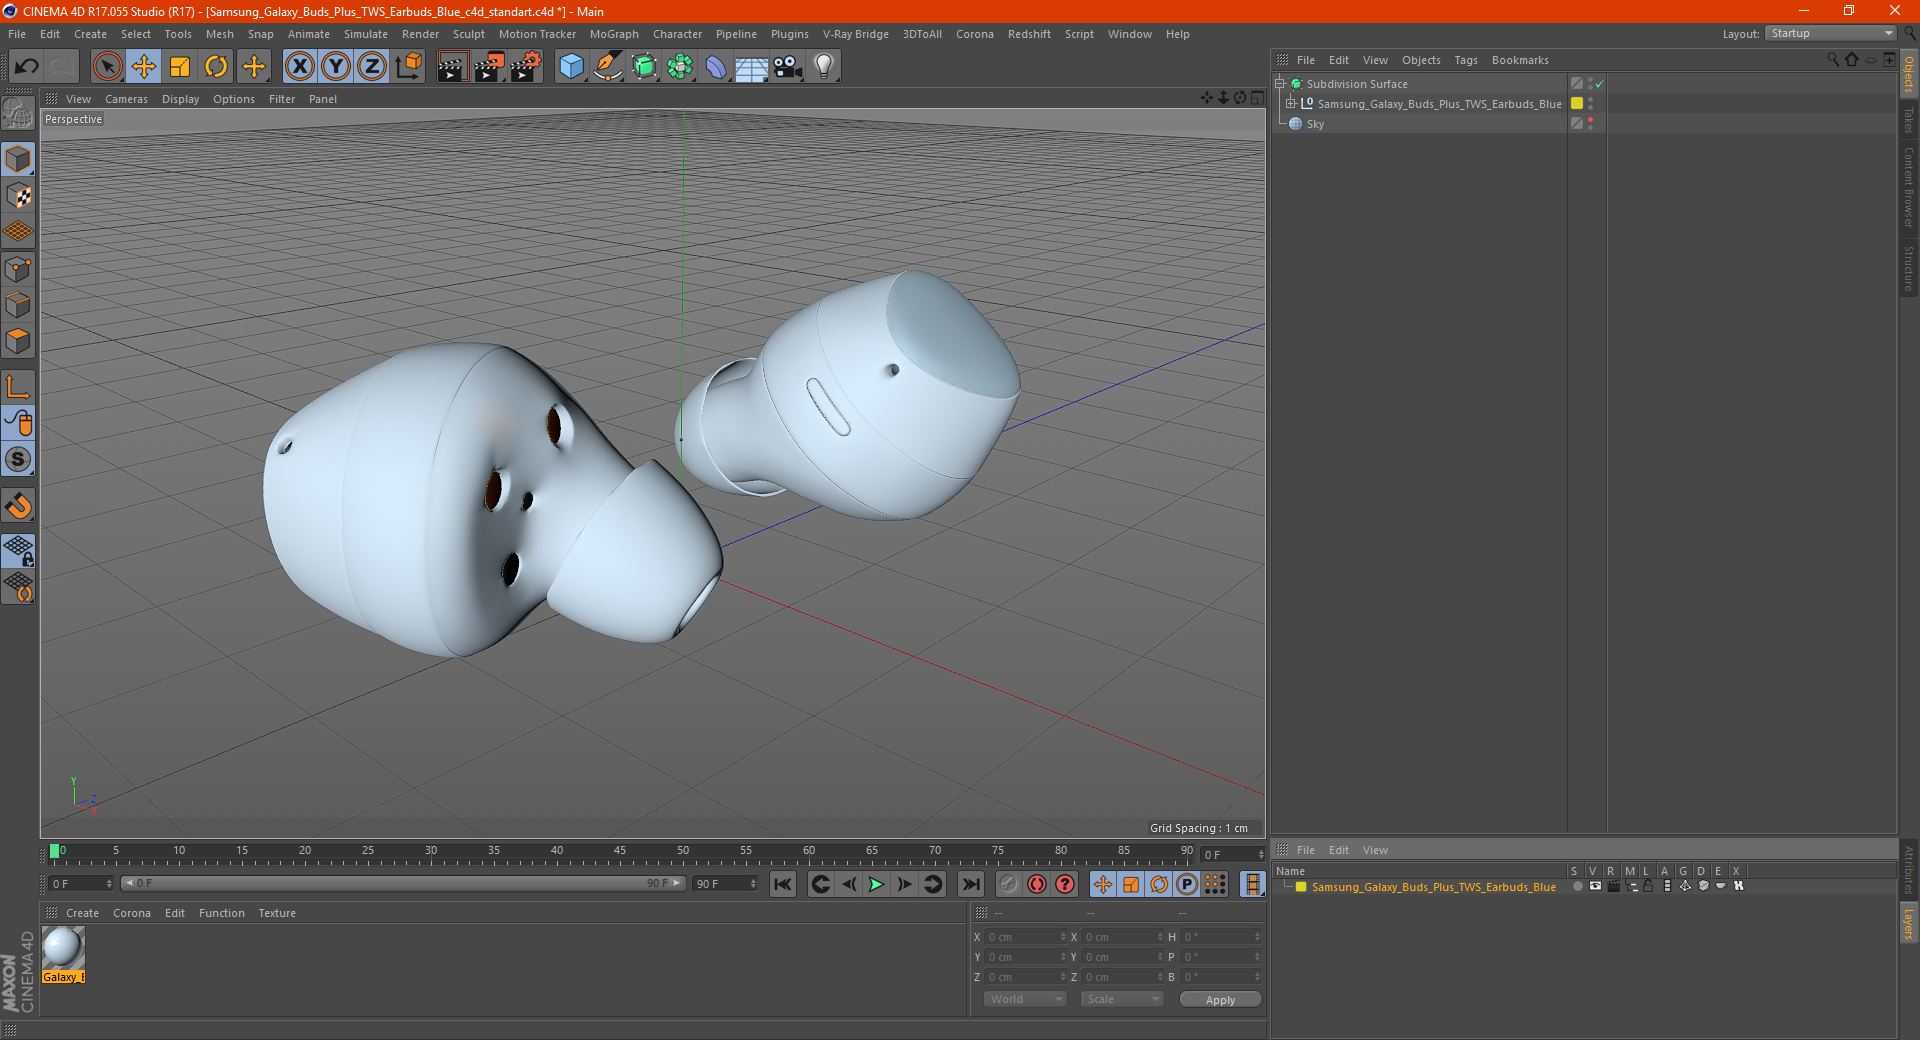Click the Bend deformer icon

(716, 67)
